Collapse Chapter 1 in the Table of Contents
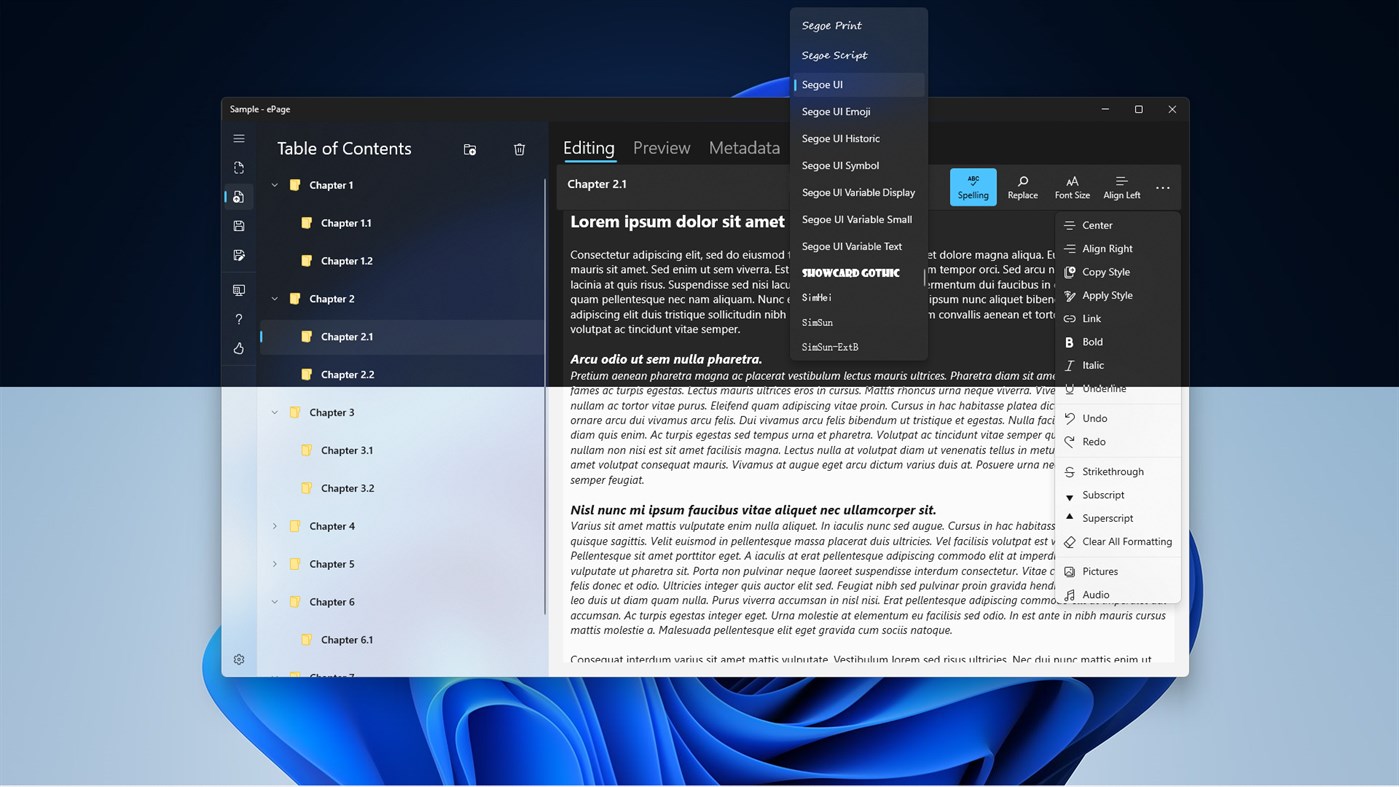The height and width of the screenshot is (787, 1399). coord(274,185)
